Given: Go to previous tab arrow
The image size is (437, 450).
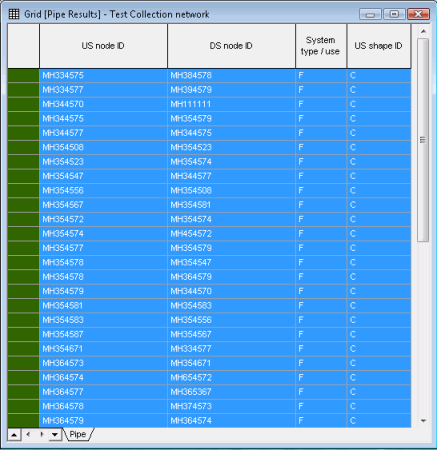Looking at the screenshot, I should click(28, 434).
